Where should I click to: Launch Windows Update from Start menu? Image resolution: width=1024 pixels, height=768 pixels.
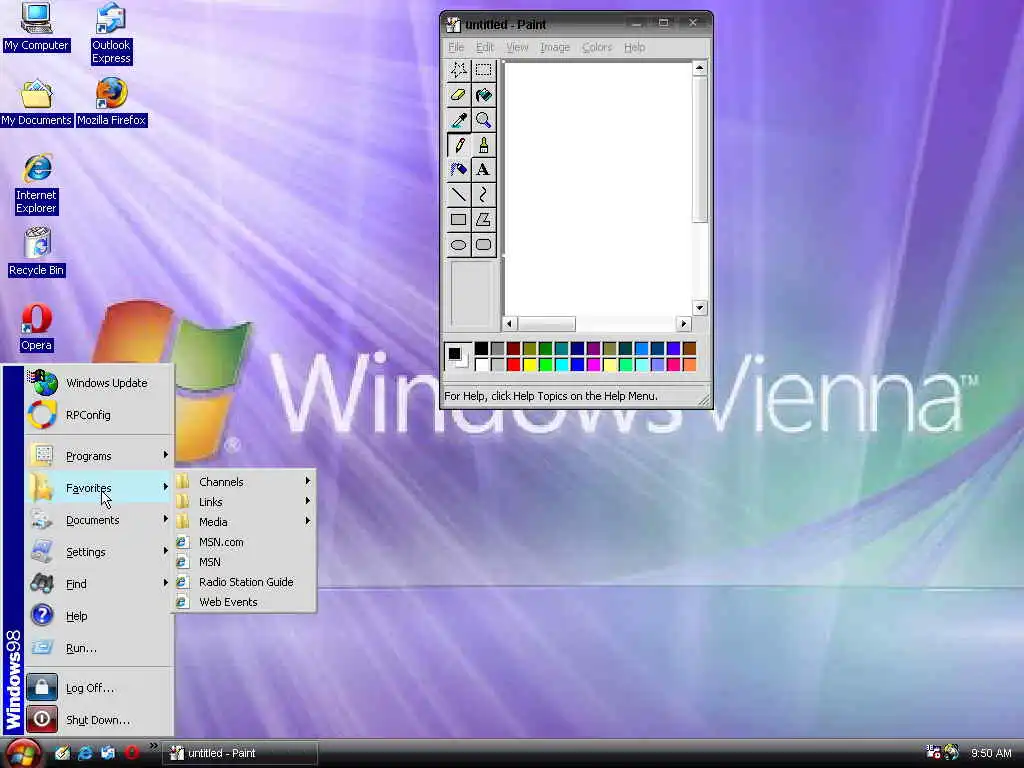pyautogui.click(x=99, y=383)
